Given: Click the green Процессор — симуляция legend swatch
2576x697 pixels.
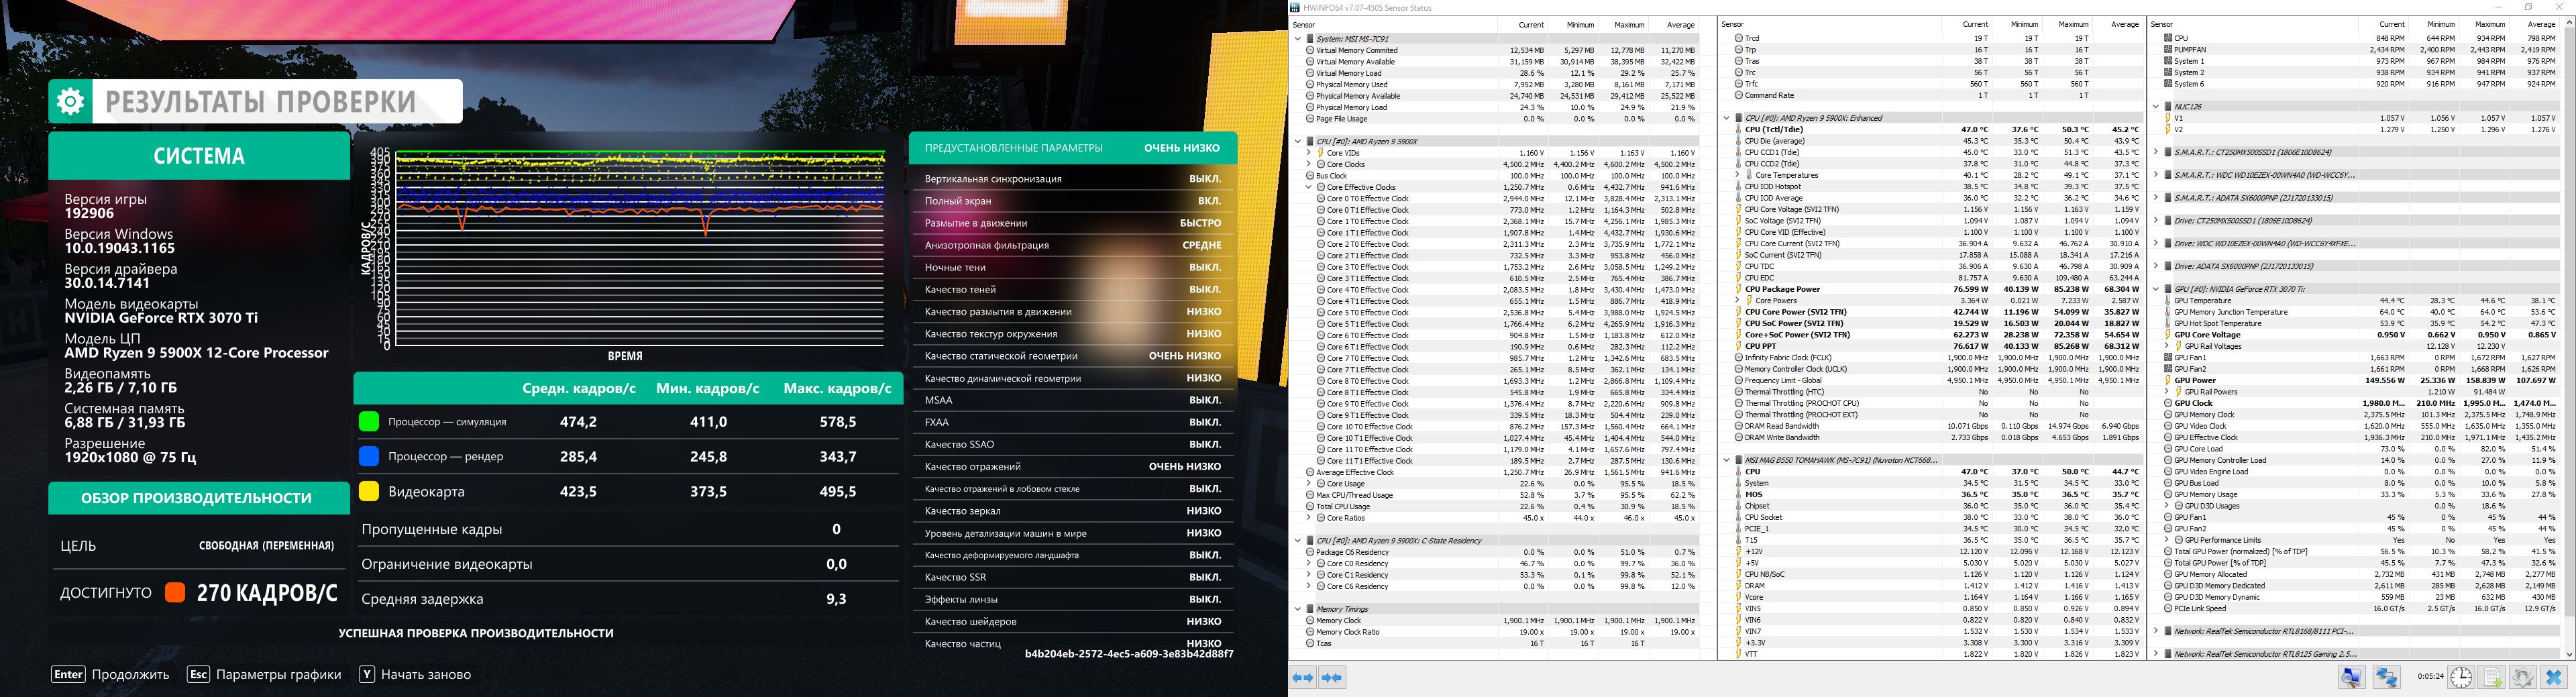Looking at the screenshot, I should click(369, 422).
